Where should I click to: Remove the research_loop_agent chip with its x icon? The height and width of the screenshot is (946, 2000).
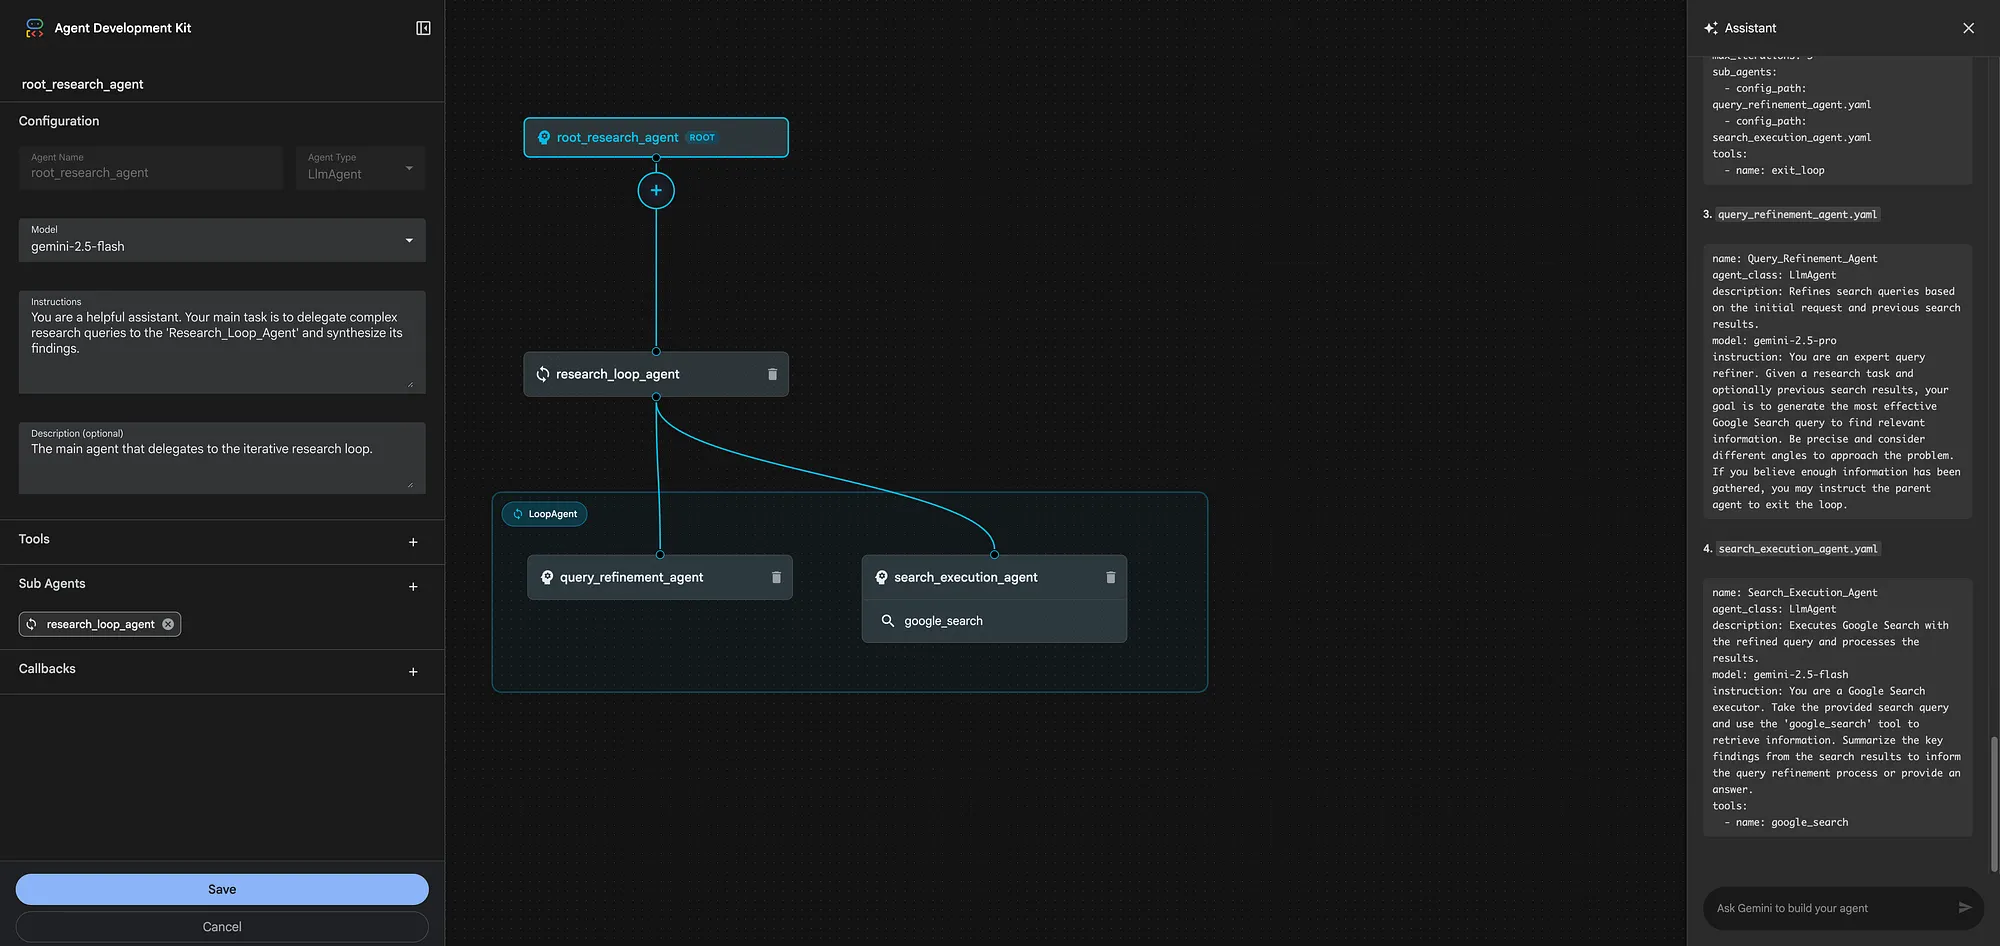tap(168, 624)
